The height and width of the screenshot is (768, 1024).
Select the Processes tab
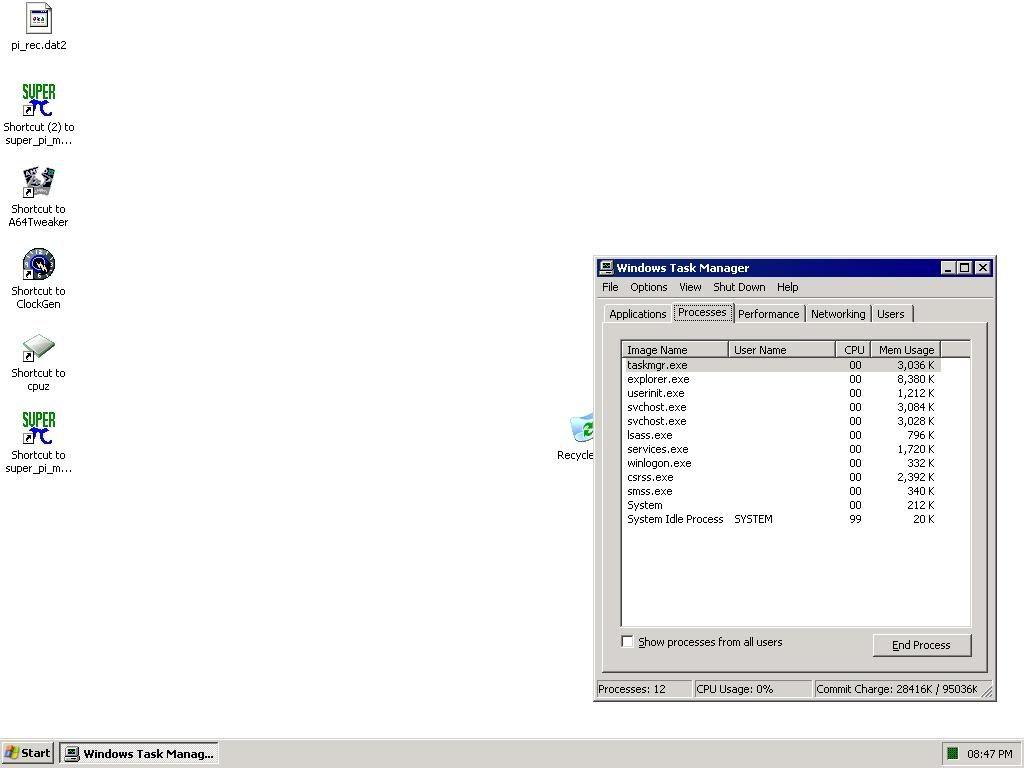click(703, 312)
